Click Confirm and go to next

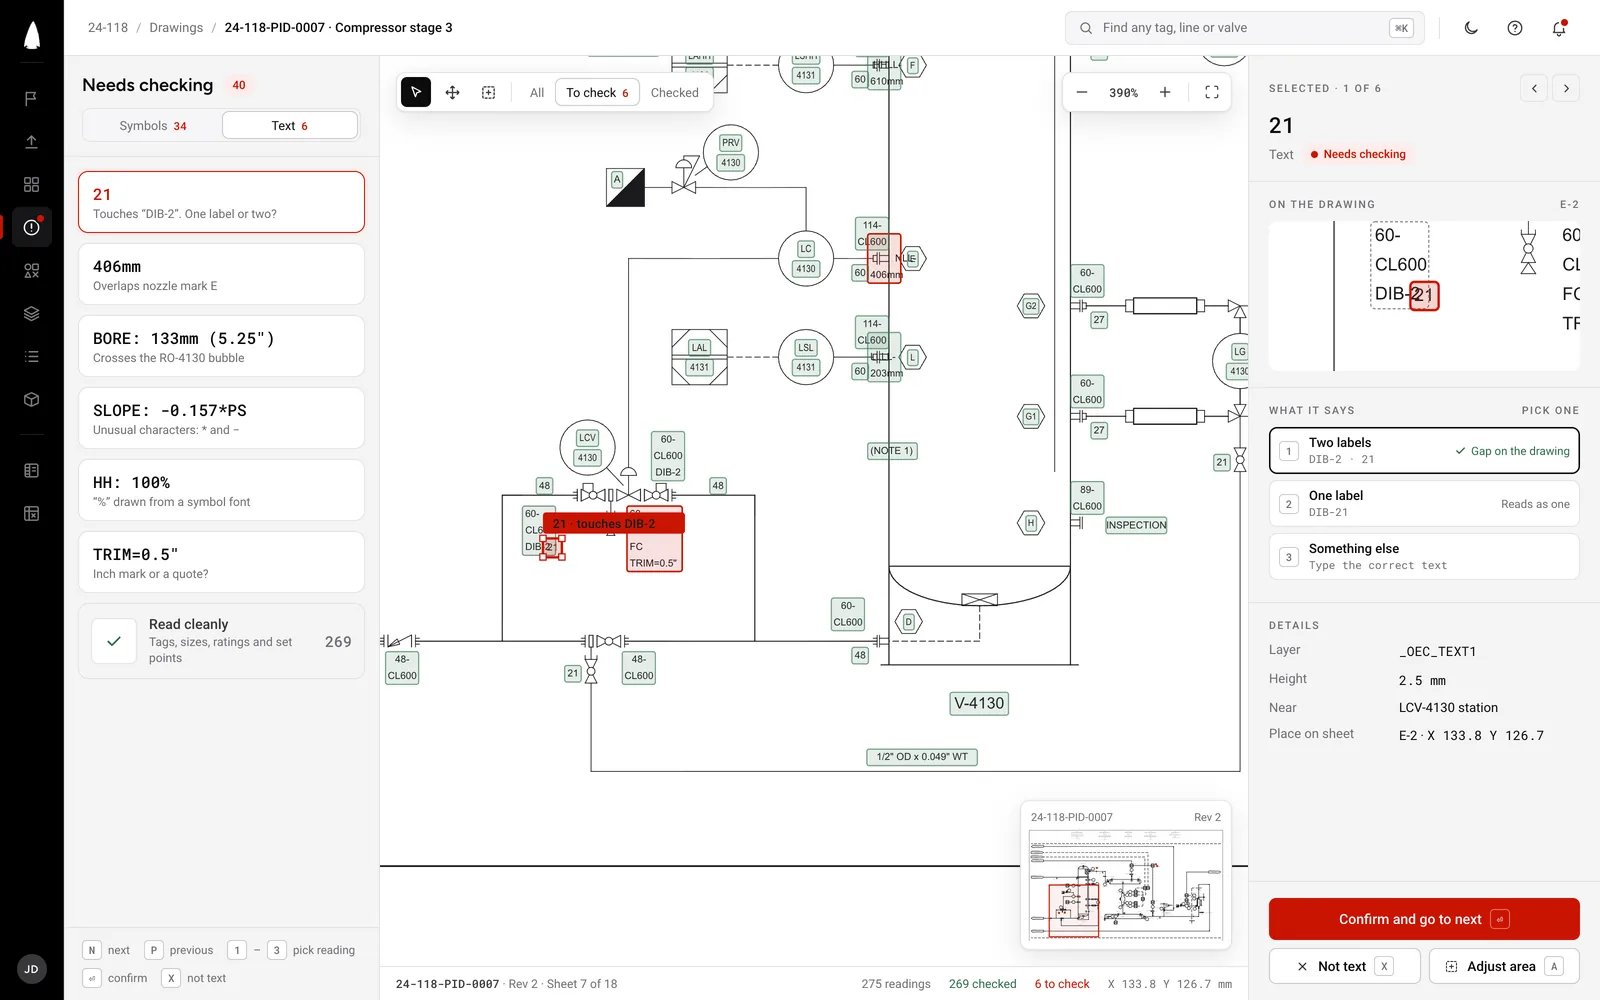point(1424,919)
